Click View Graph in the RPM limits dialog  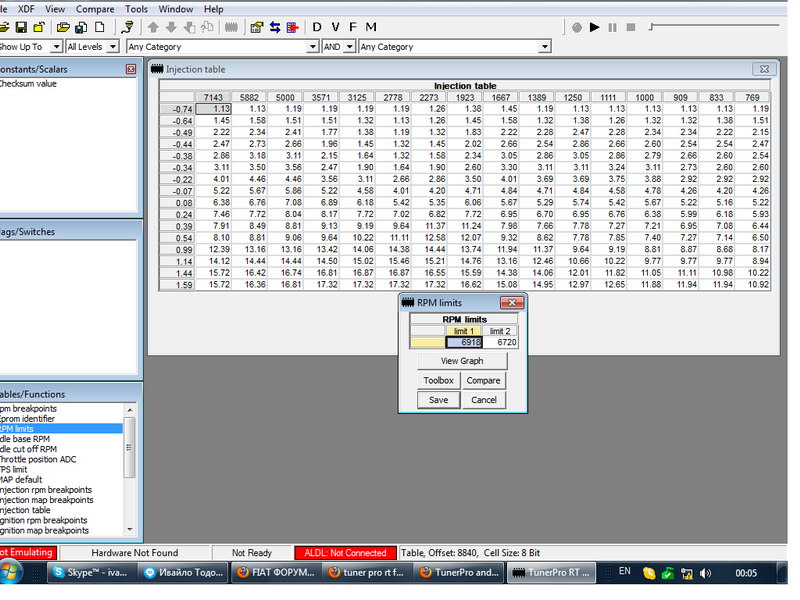point(461,361)
